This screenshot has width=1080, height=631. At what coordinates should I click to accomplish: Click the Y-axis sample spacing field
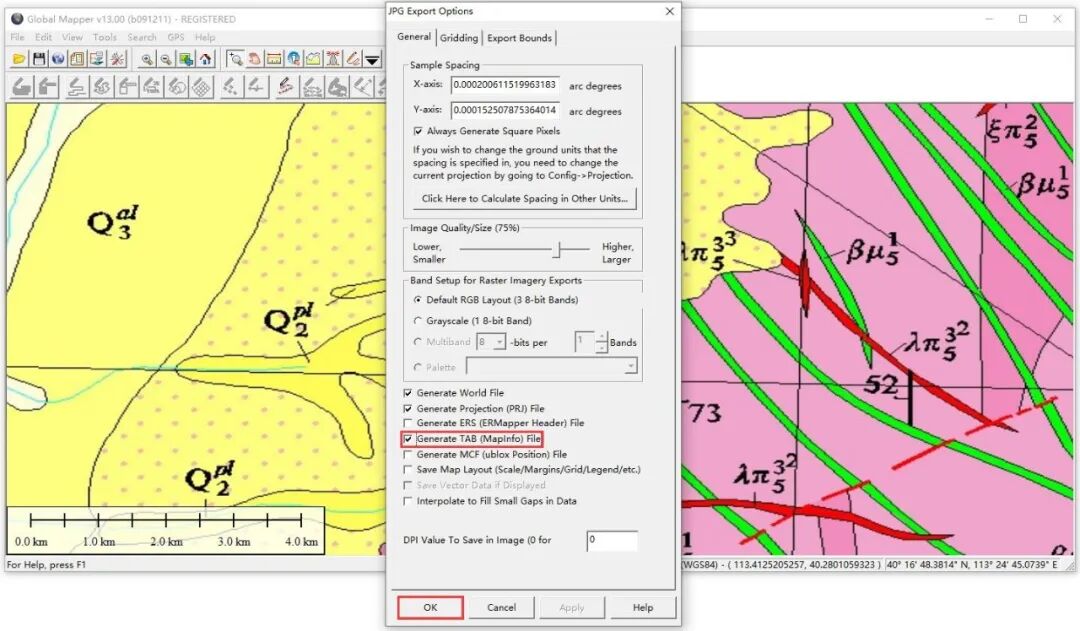[x=505, y=110]
